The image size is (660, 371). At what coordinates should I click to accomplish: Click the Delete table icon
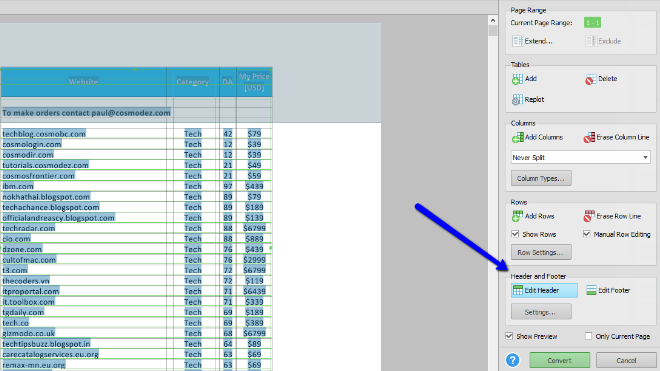pyautogui.click(x=591, y=79)
